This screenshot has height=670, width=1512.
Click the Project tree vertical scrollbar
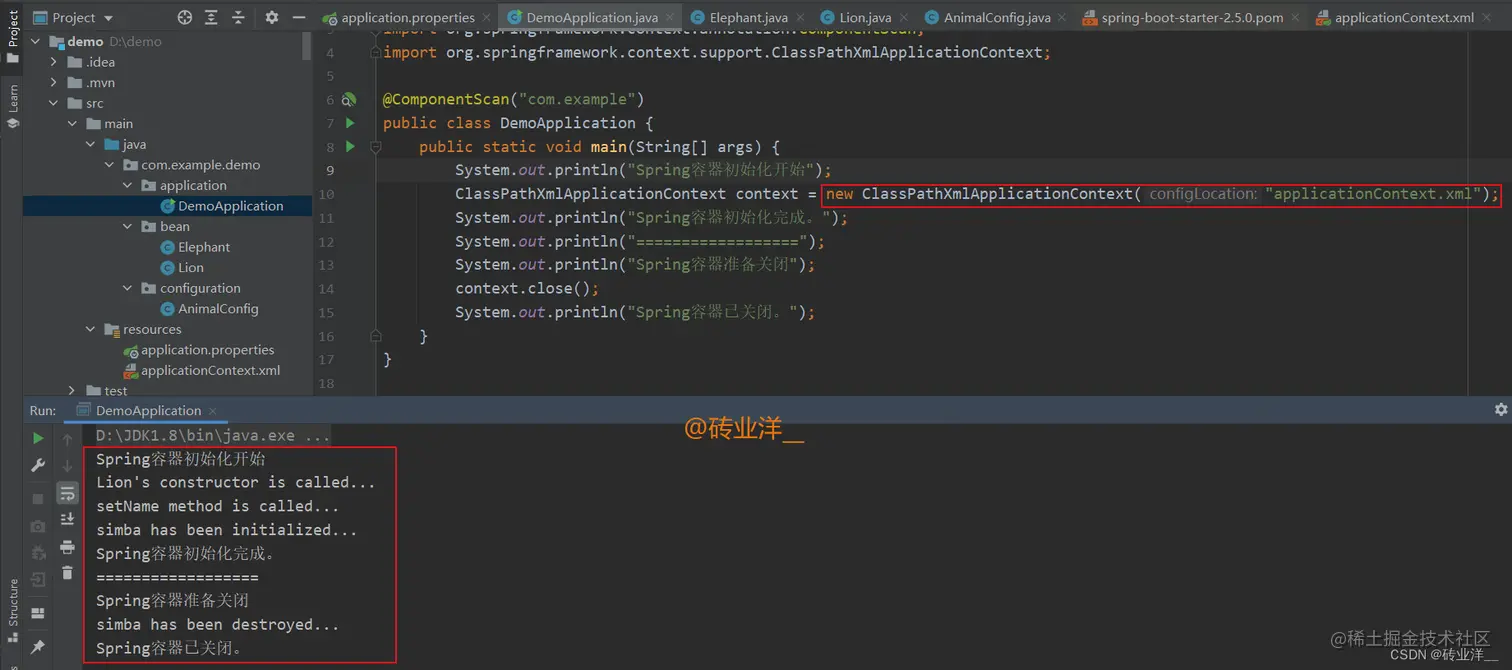coord(308,47)
